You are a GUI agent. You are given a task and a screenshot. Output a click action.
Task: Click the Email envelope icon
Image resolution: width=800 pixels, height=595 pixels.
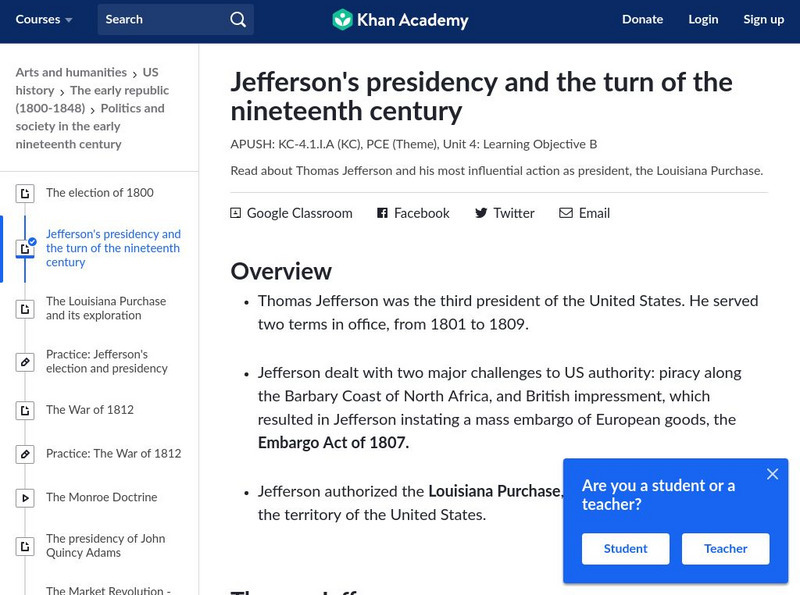tap(566, 213)
